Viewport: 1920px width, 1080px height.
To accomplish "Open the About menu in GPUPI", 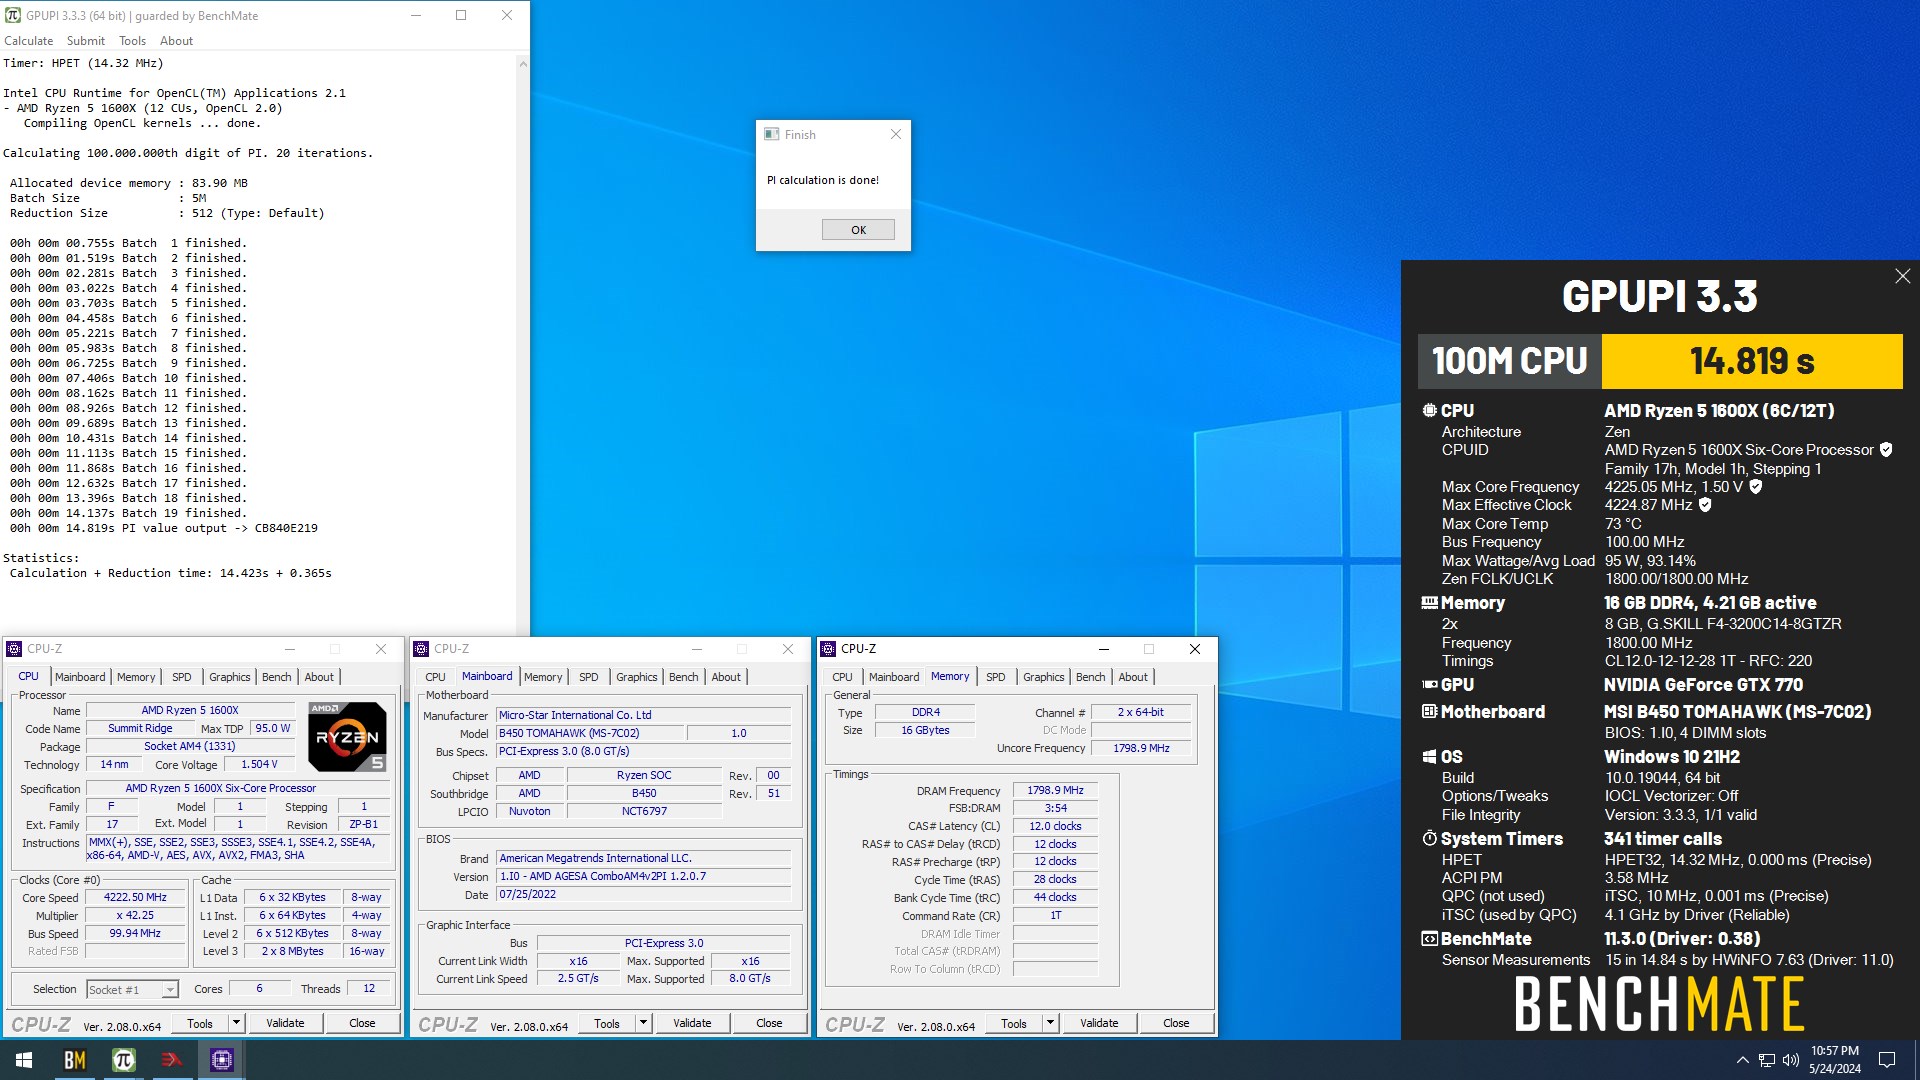I will coord(177,41).
